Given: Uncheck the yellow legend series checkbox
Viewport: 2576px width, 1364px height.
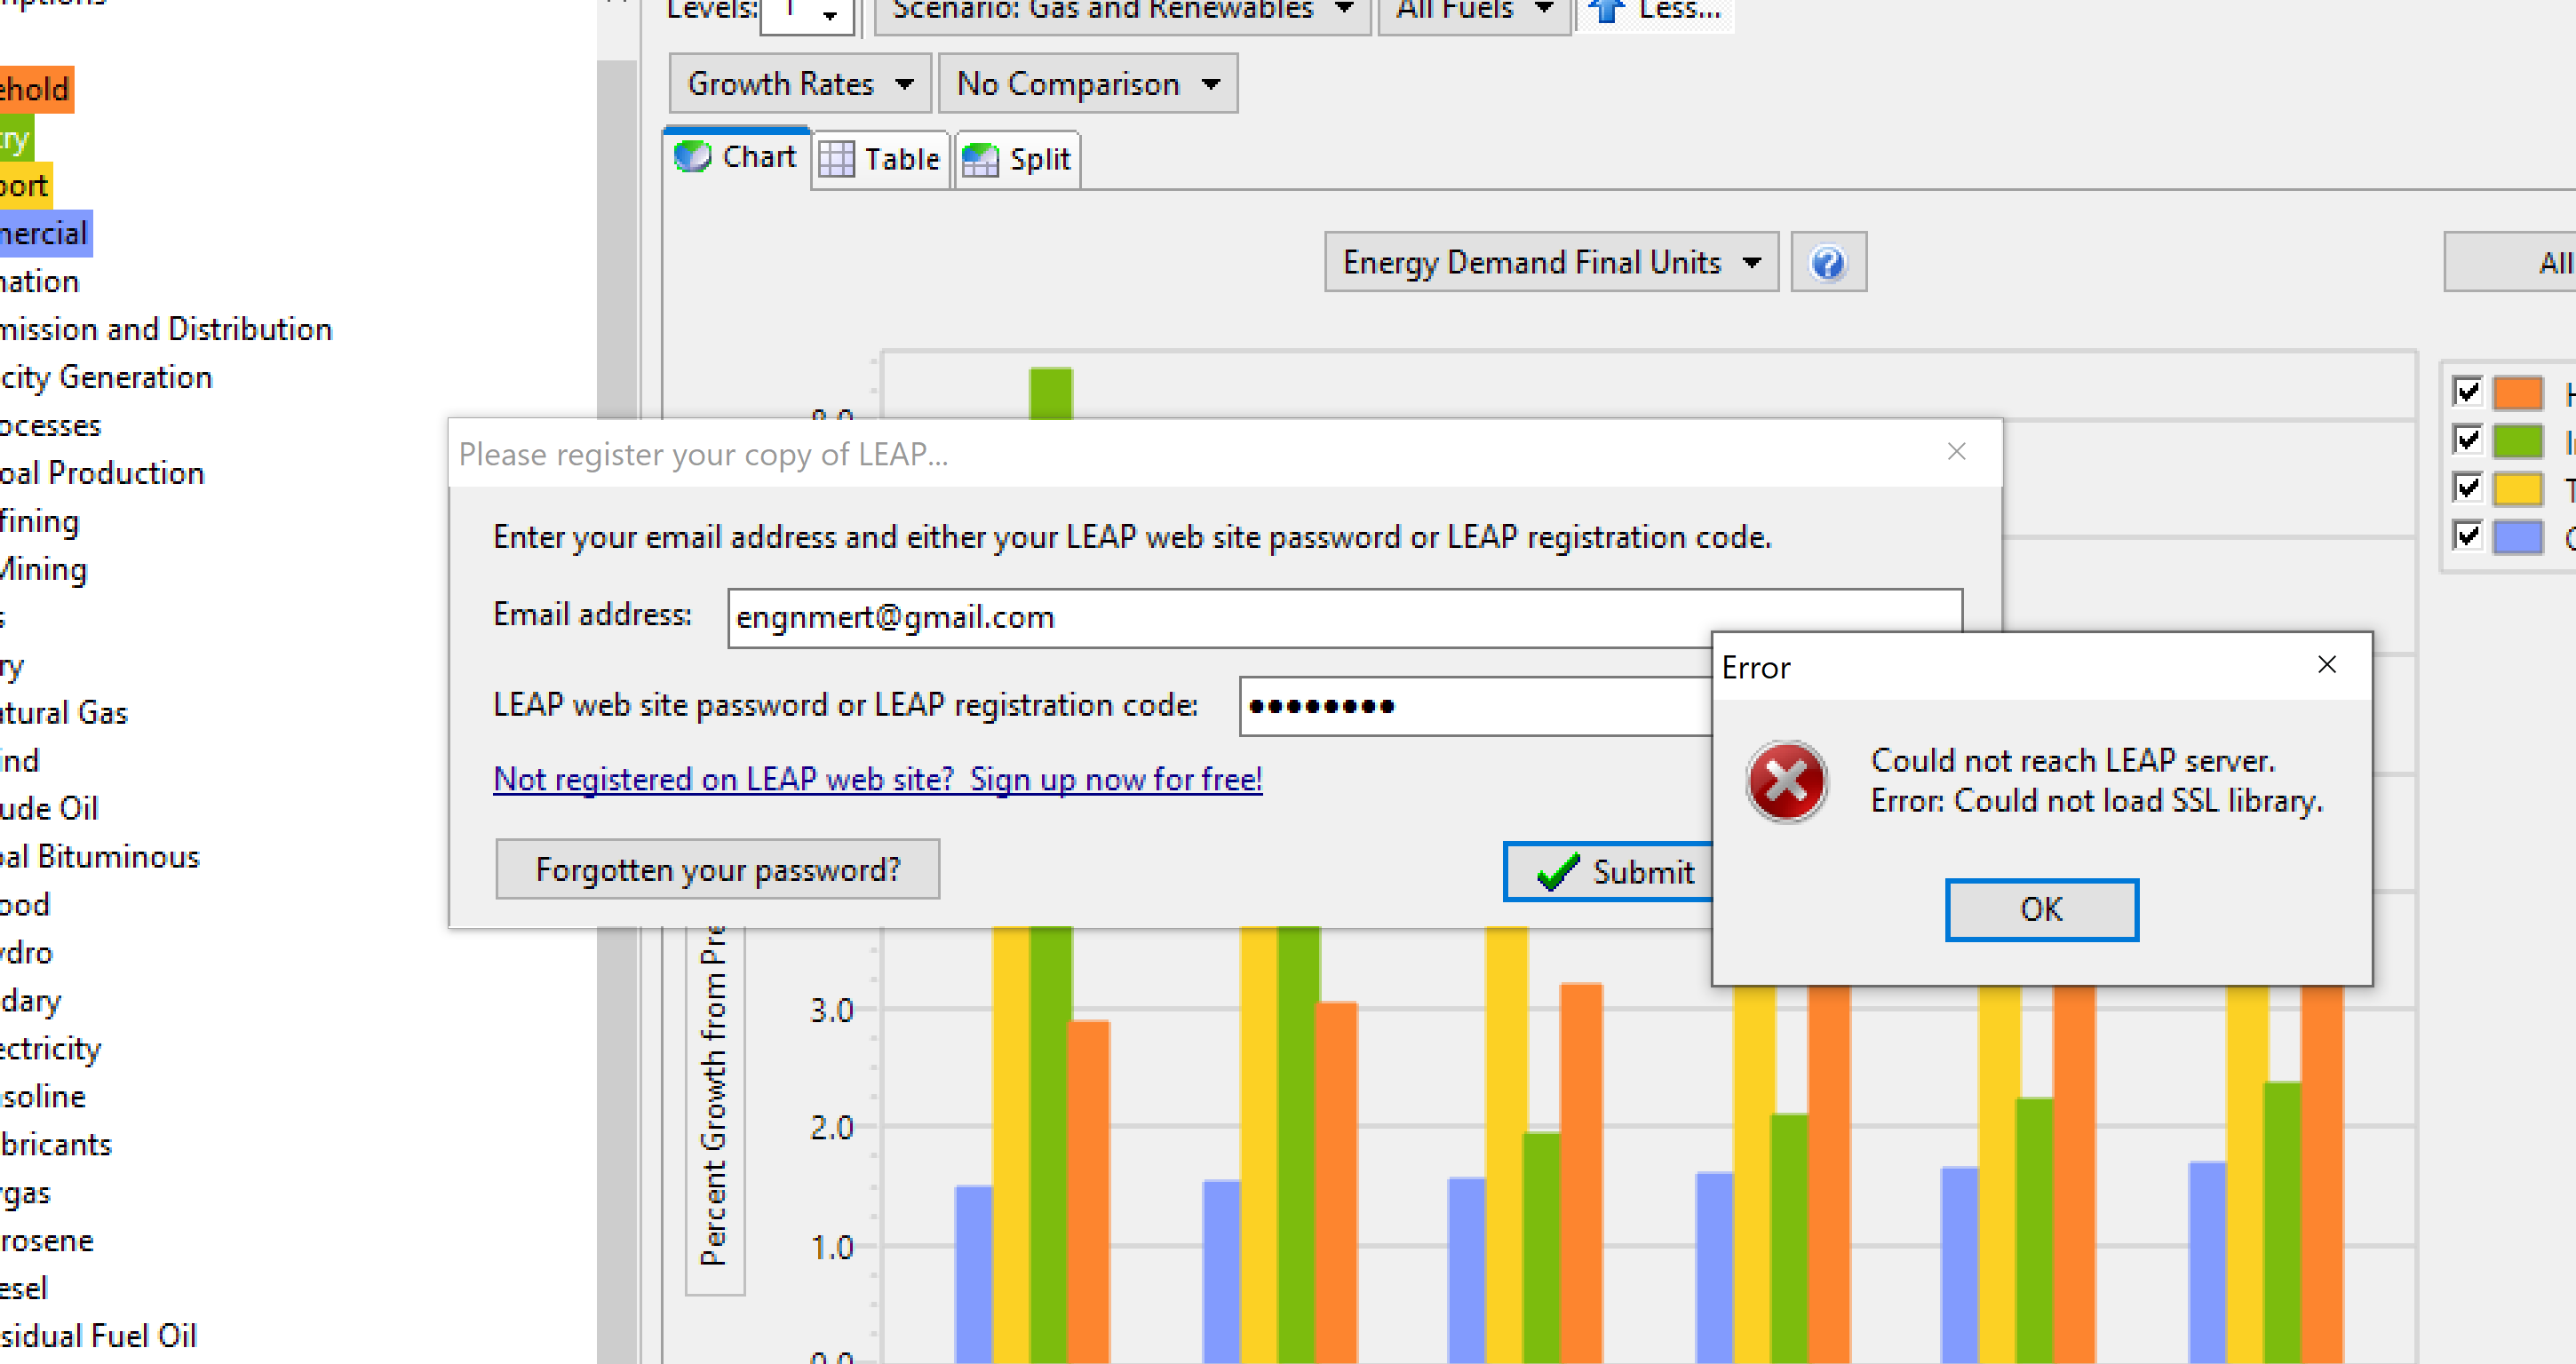Looking at the screenshot, I should (x=2467, y=487).
